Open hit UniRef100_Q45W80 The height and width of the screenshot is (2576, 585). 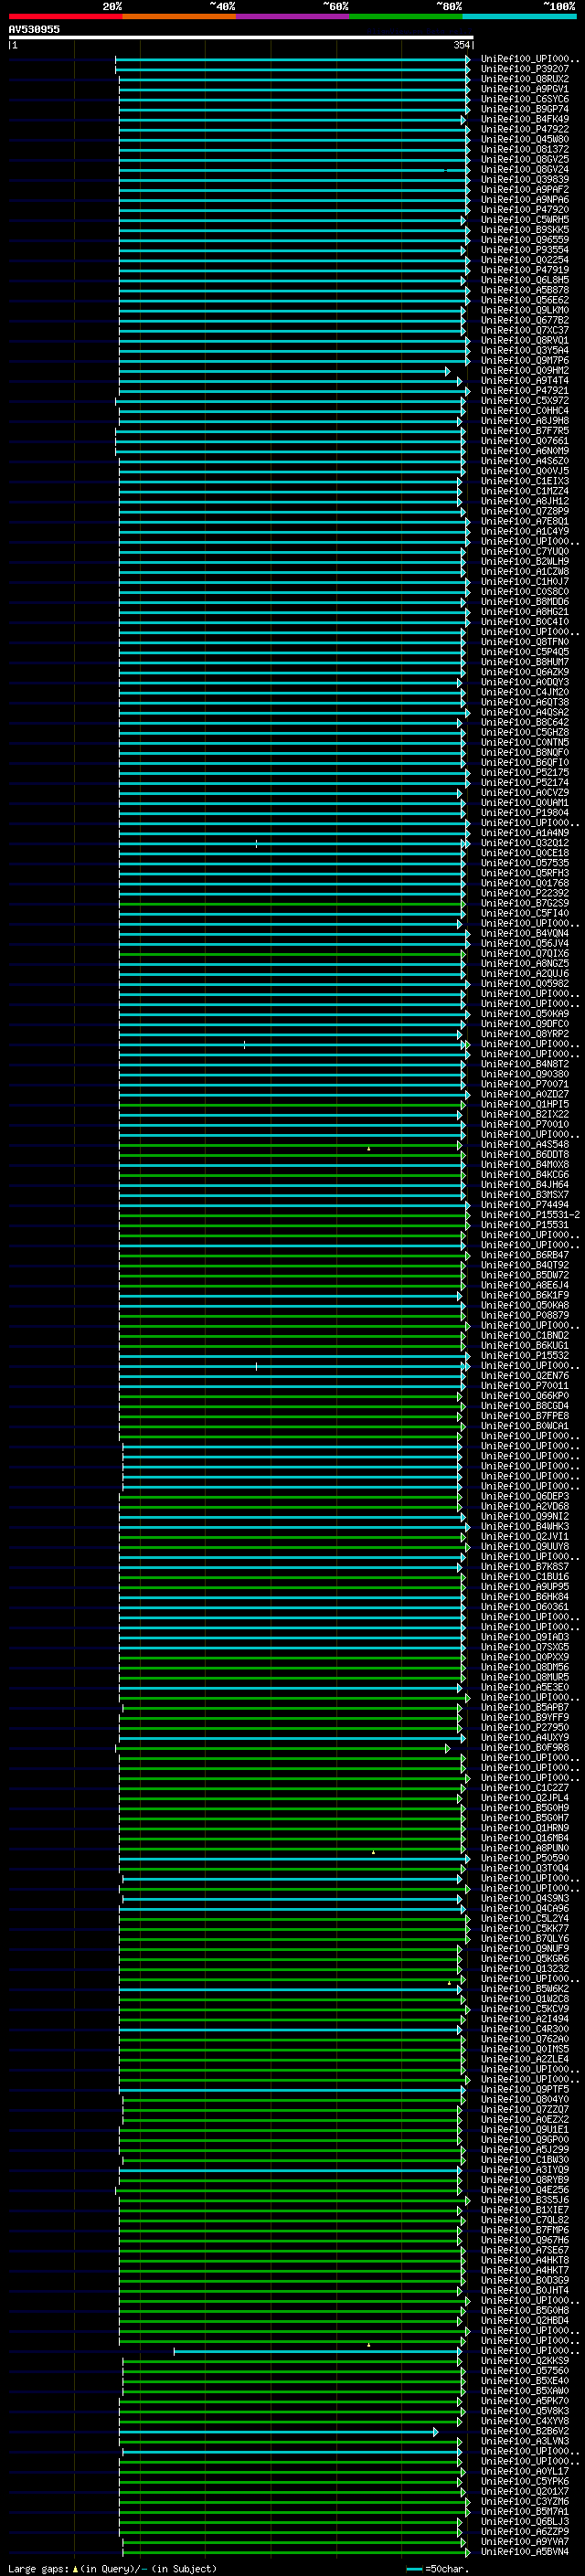(525, 139)
